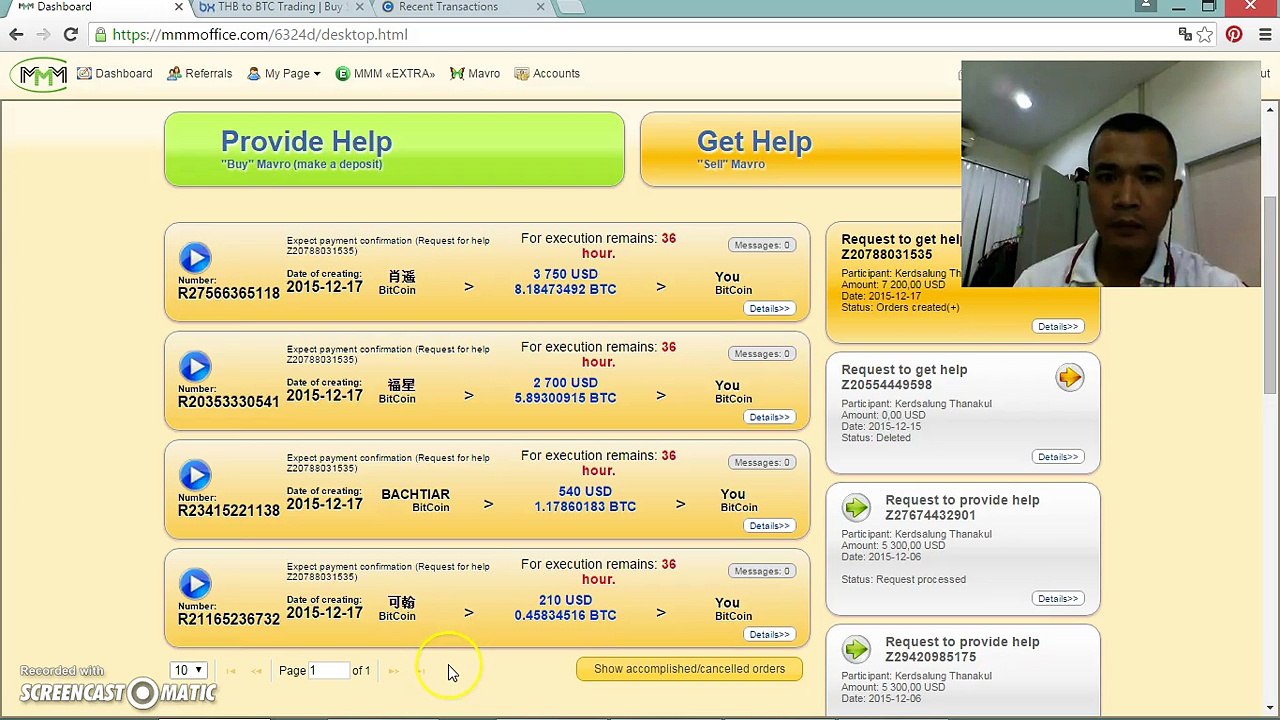Viewport: 1280px width, 720px height.
Task: Open the Referrals nav item
Action: tap(199, 73)
